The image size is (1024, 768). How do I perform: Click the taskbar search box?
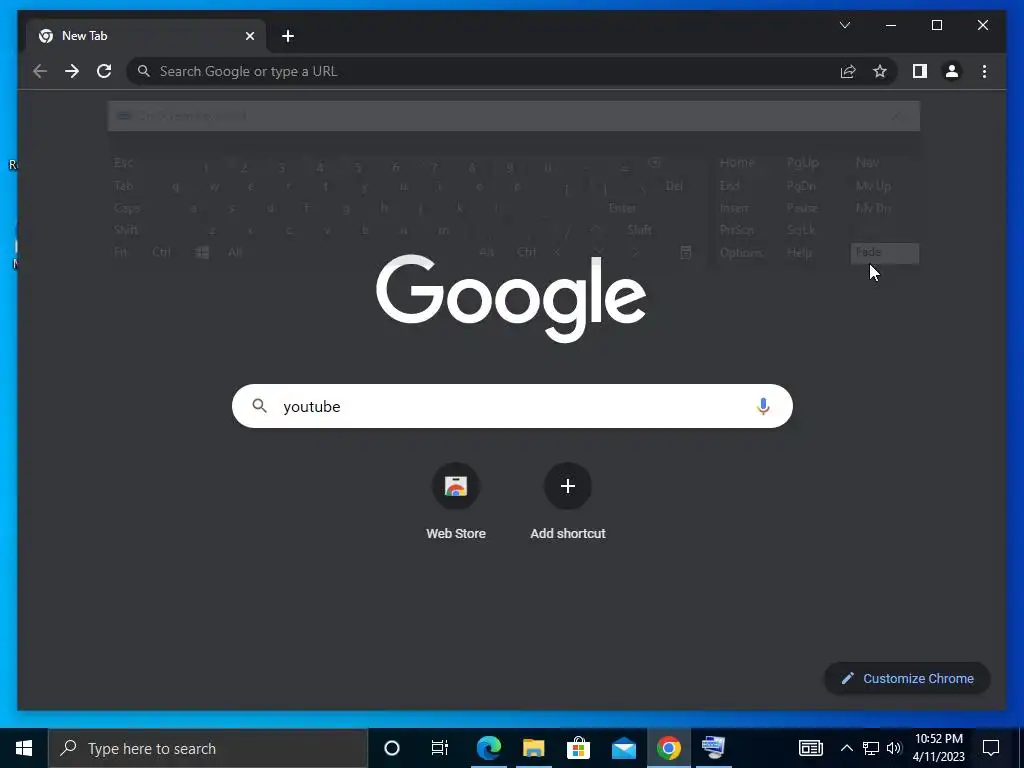click(x=208, y=748)
